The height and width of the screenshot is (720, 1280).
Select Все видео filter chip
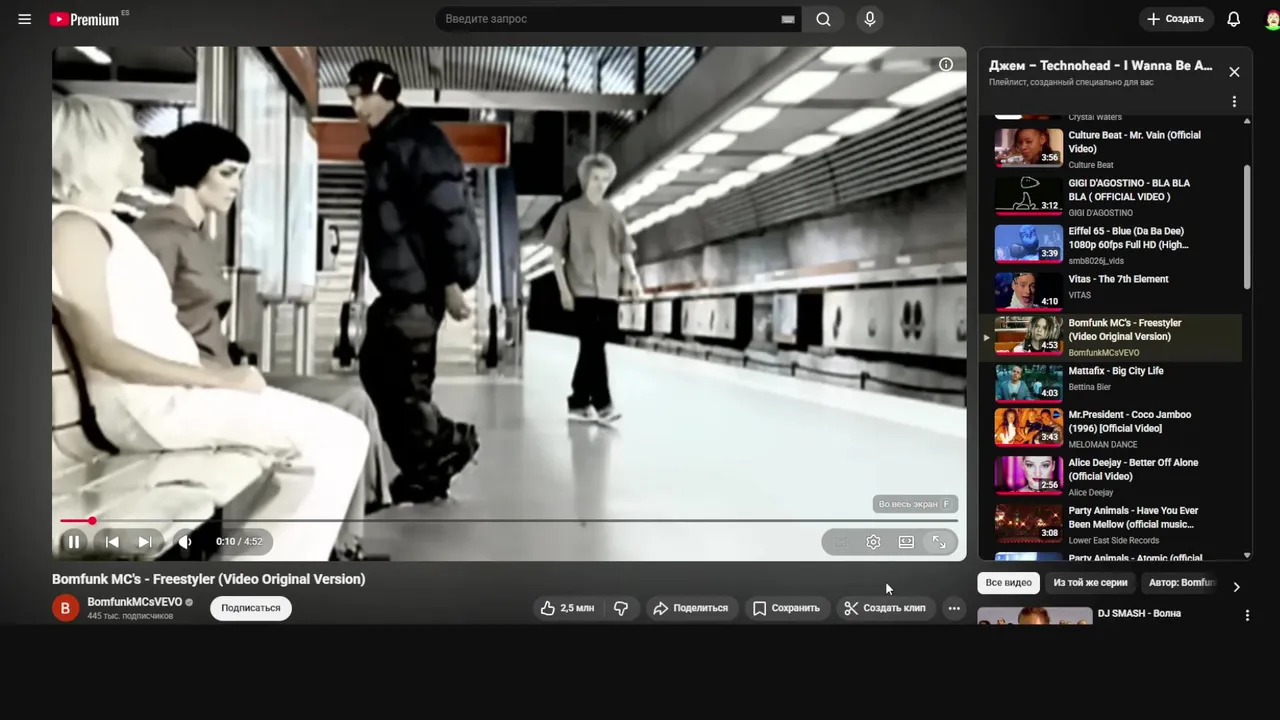[1008, 583]
